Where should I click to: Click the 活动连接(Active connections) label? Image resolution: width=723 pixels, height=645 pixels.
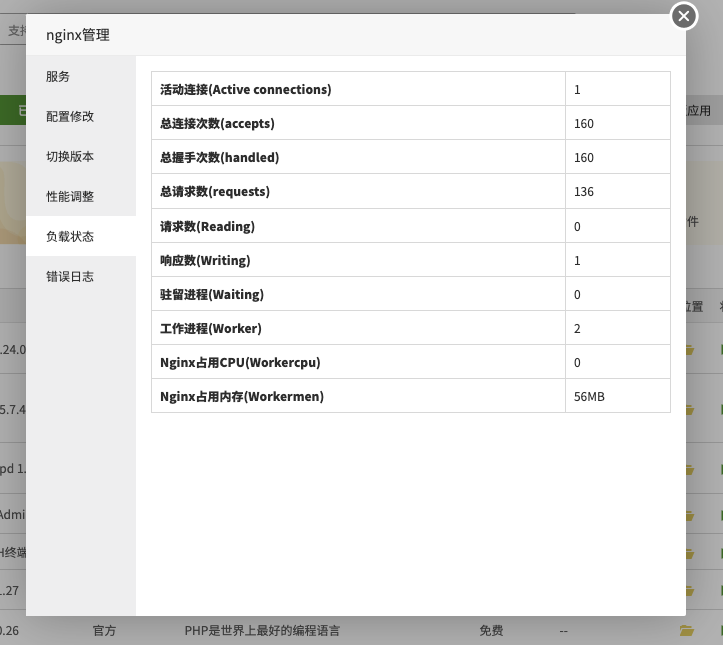[x=246, y=89]
